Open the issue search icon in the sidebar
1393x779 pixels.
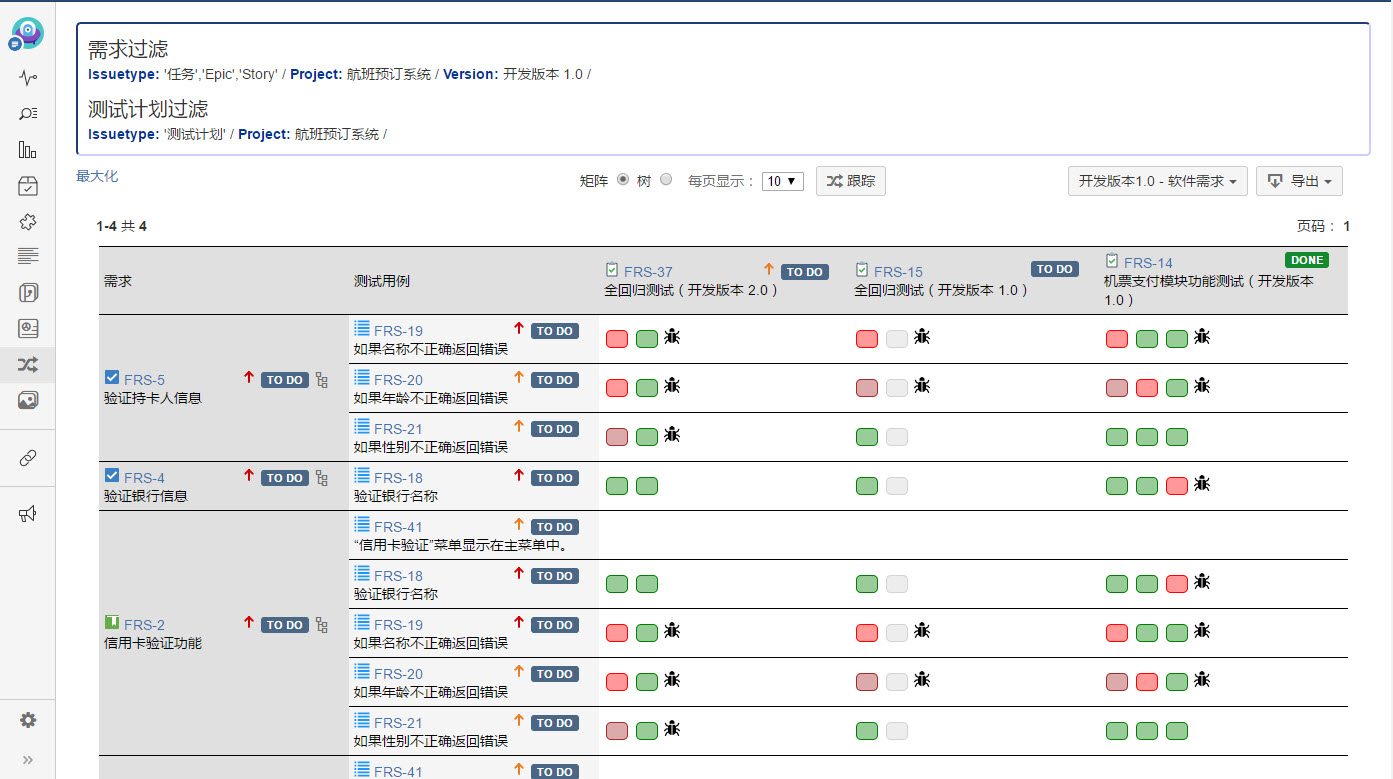[x=28, y=114]
